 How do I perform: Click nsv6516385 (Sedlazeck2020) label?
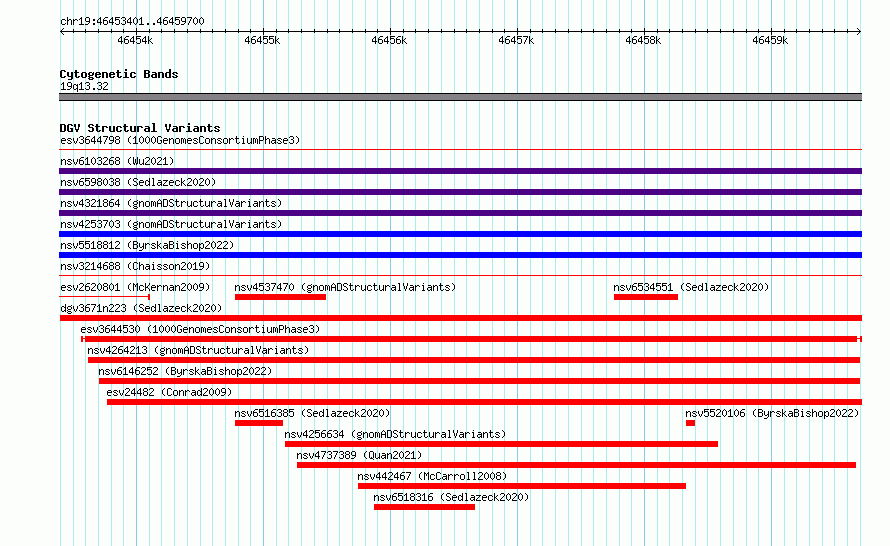point(312,413)
